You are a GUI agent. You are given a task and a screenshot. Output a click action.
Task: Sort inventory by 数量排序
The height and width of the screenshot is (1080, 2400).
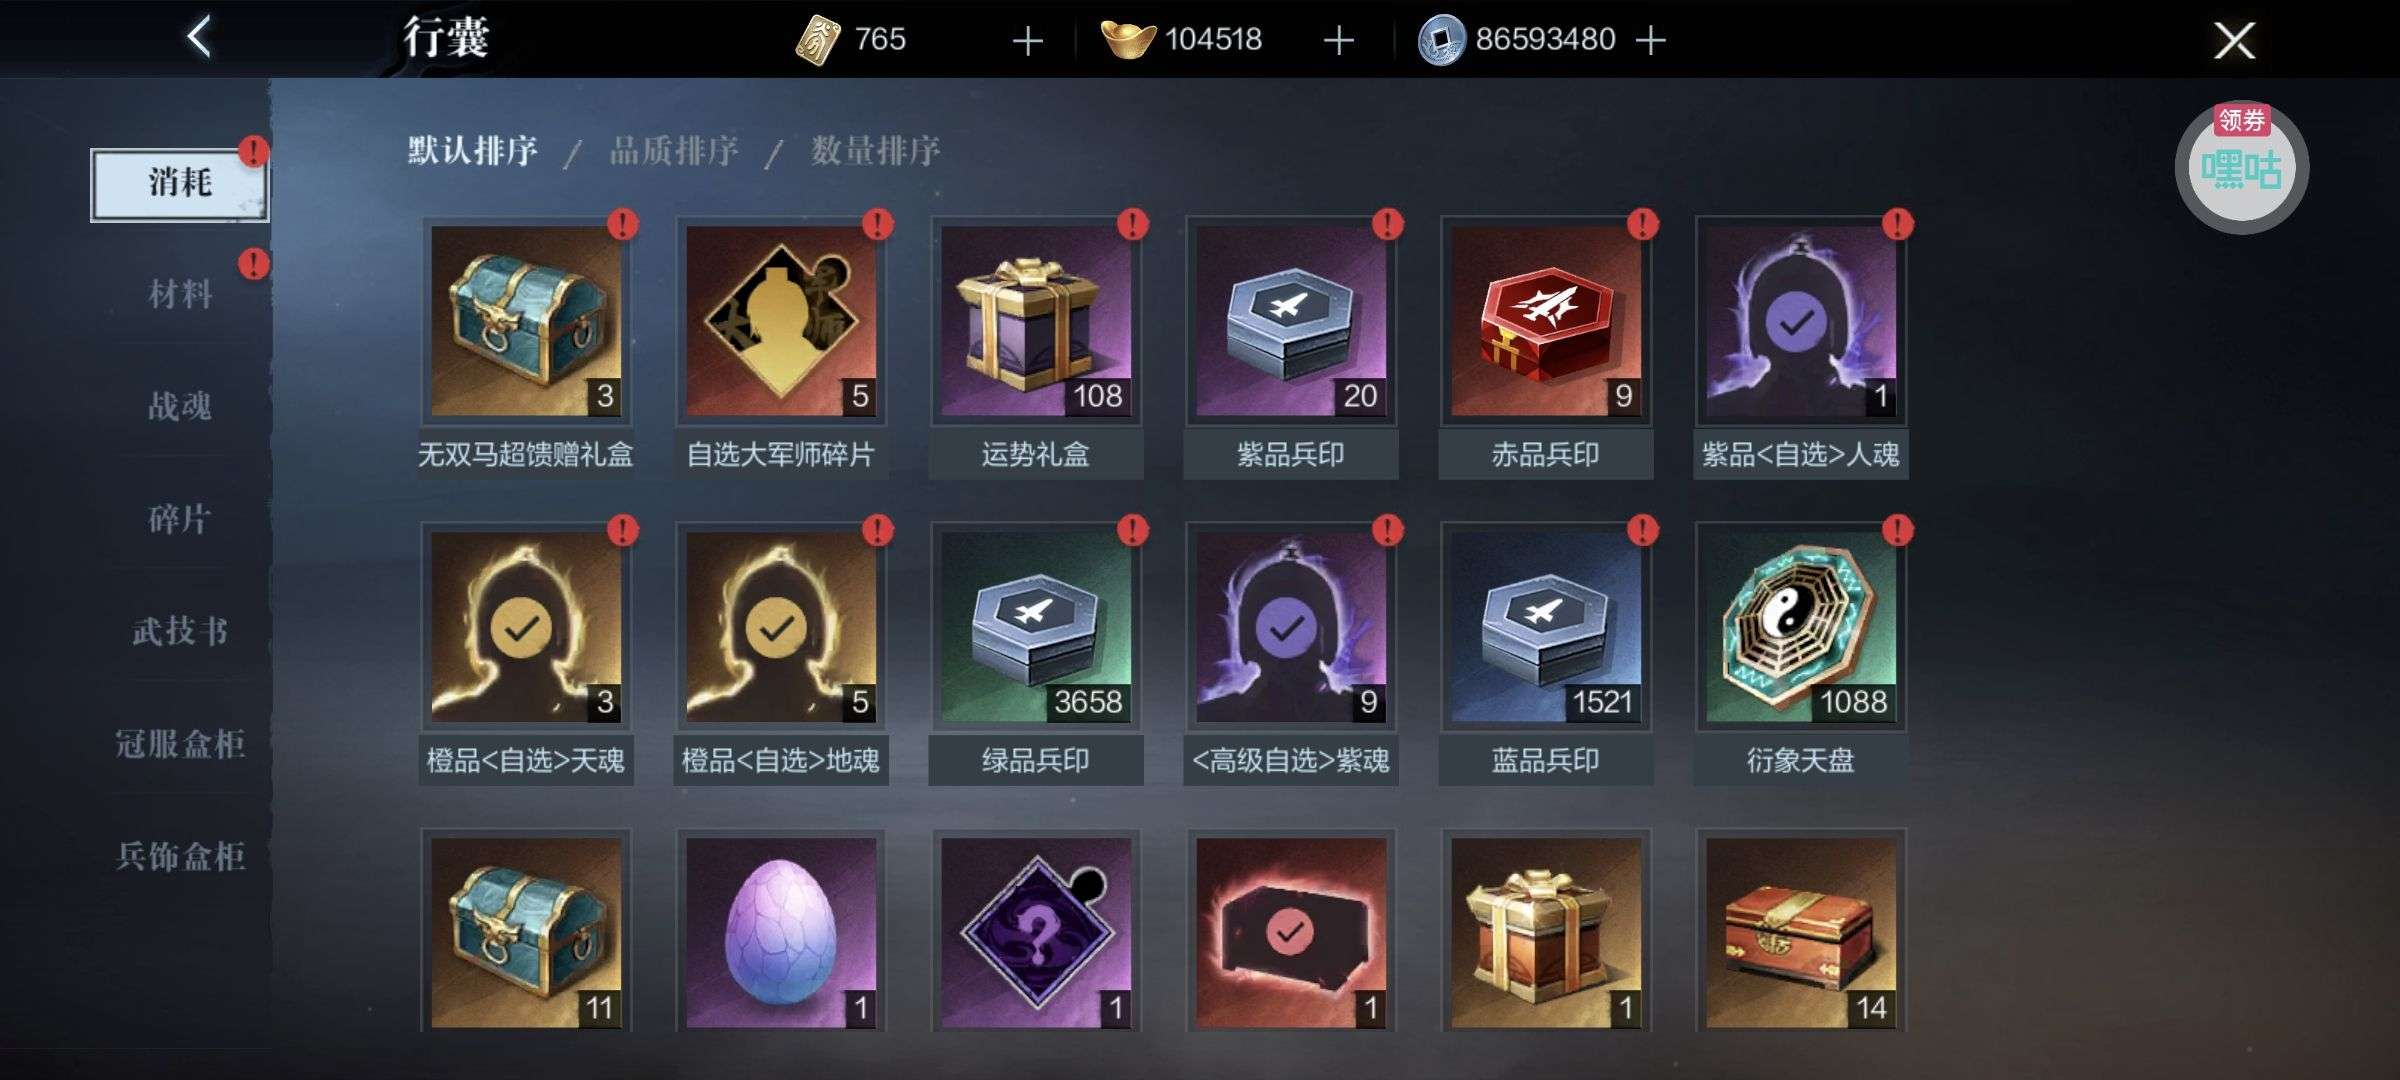pyautogui.click(x=876, y=151)
